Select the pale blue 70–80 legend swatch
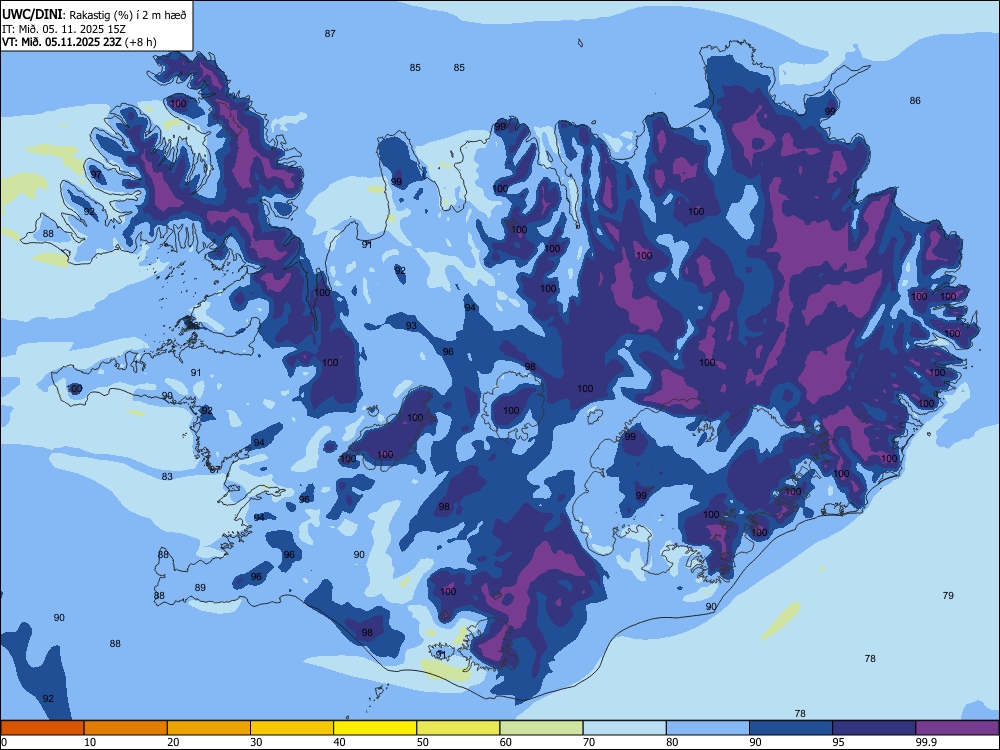Viewport: 1000px width, 750px height. click(625, 728)
